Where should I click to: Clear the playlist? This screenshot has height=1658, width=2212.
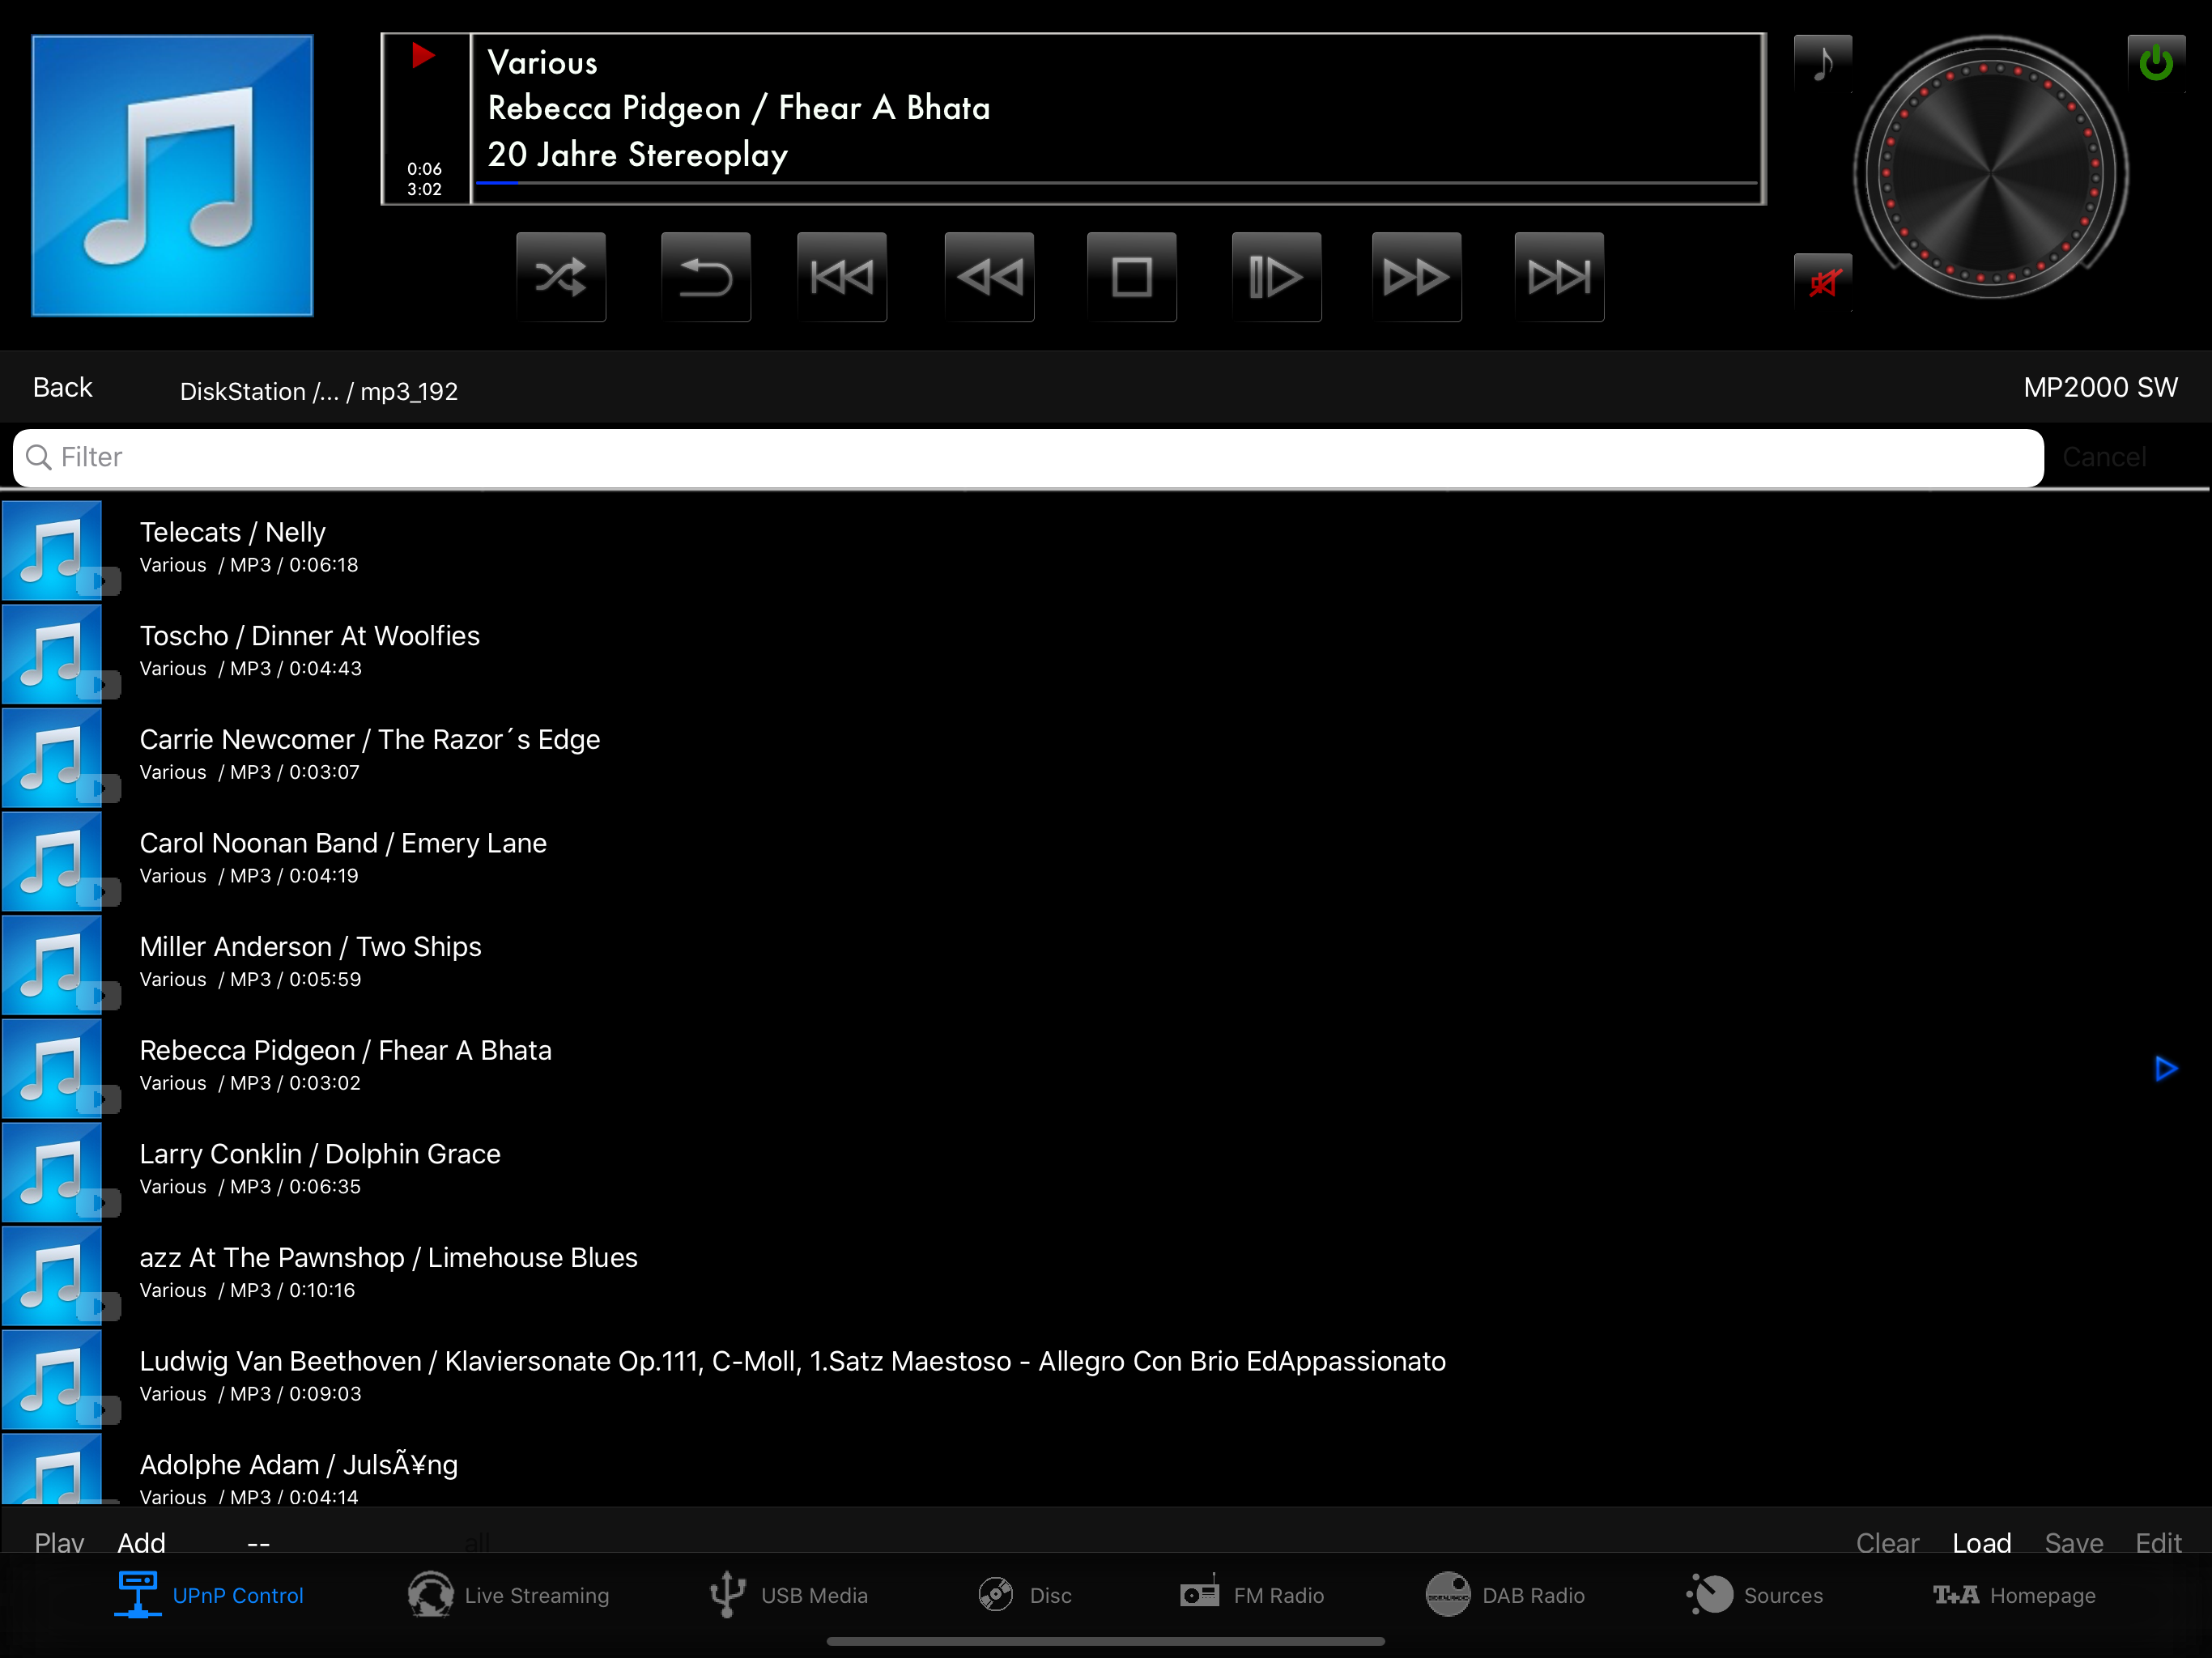(x=1887, y=1543)
